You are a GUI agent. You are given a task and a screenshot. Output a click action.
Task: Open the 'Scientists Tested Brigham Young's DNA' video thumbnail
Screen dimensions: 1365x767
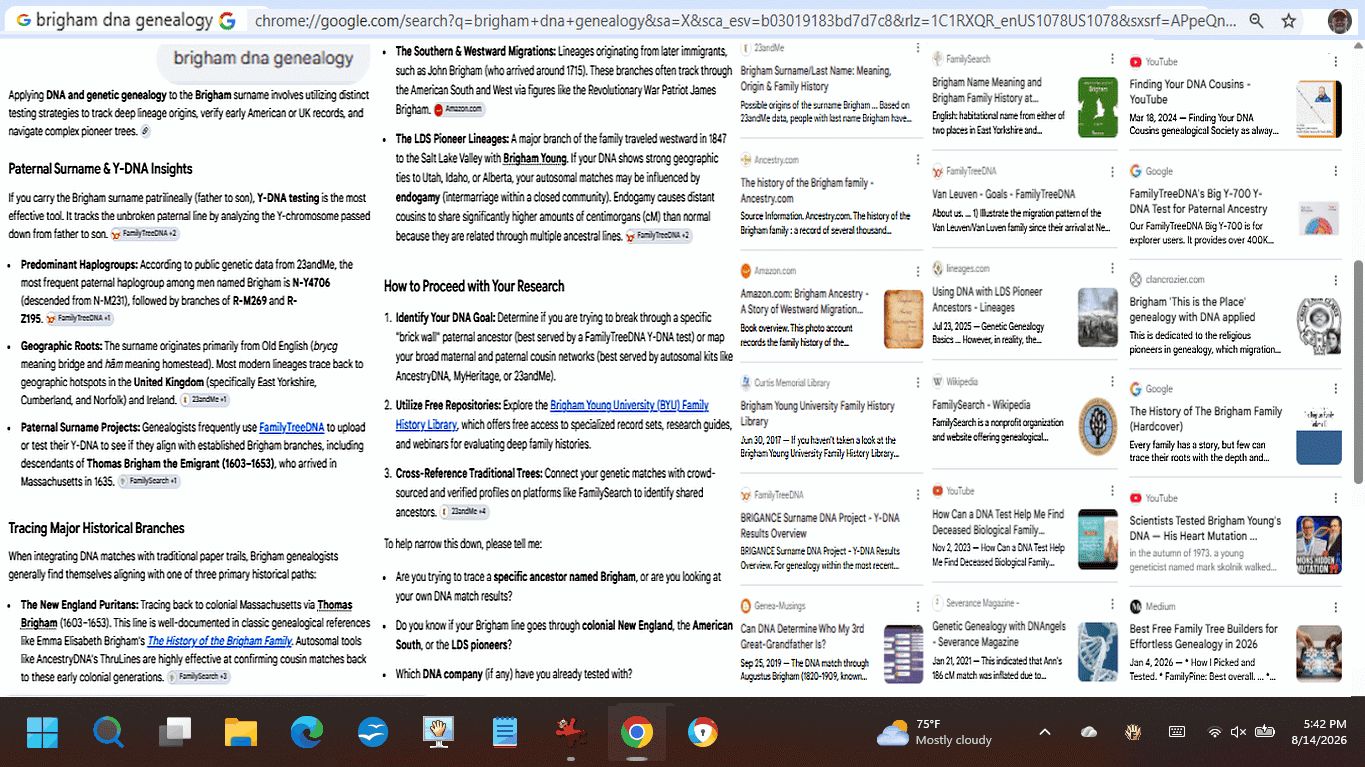1319,545
